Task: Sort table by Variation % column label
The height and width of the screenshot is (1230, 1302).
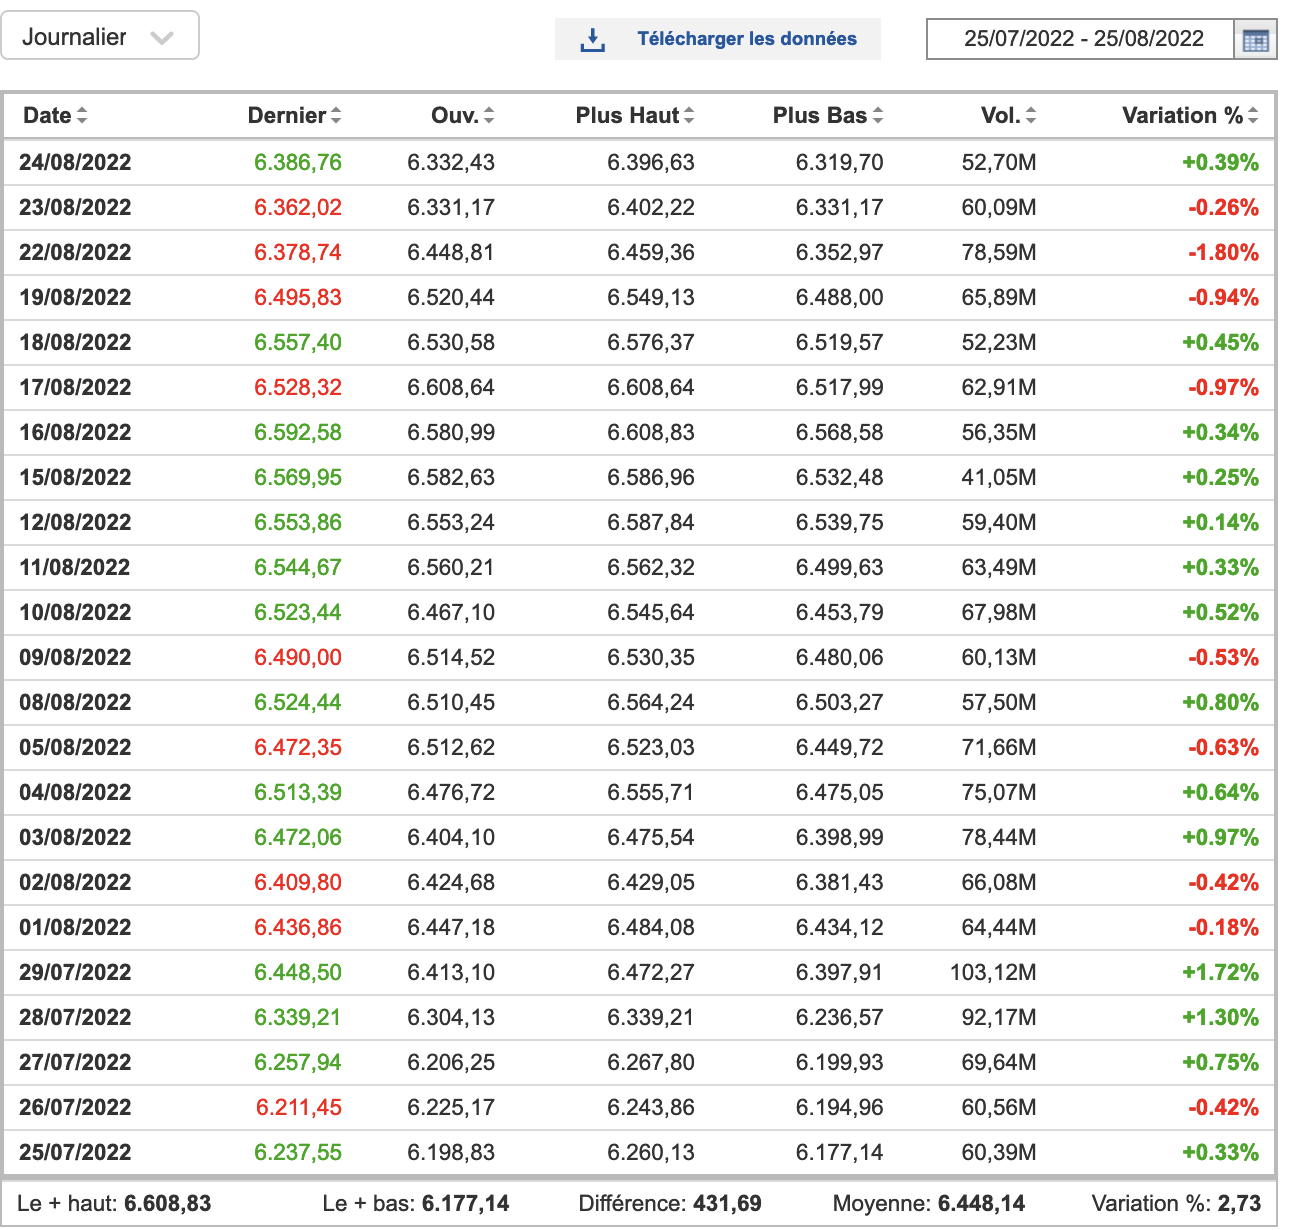Action: pyautogui.click(x=1182, y=116)
